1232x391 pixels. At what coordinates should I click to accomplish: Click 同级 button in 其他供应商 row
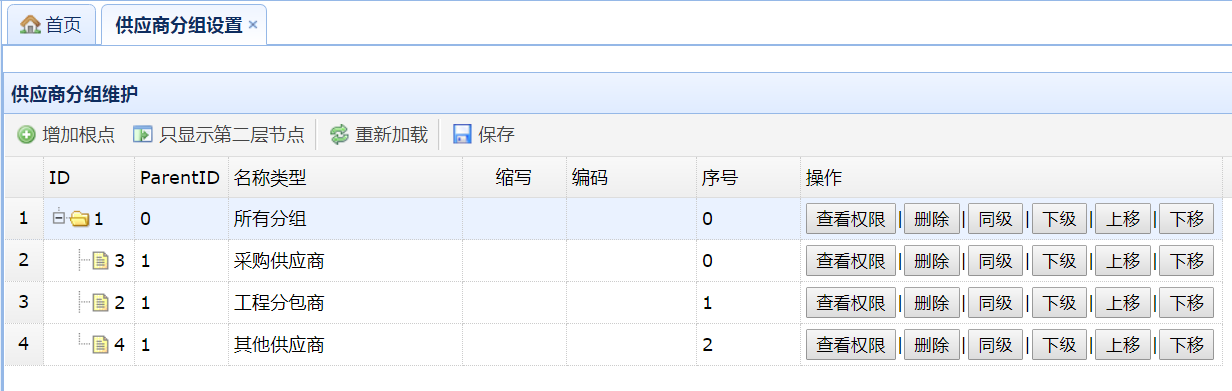[996, 345]
